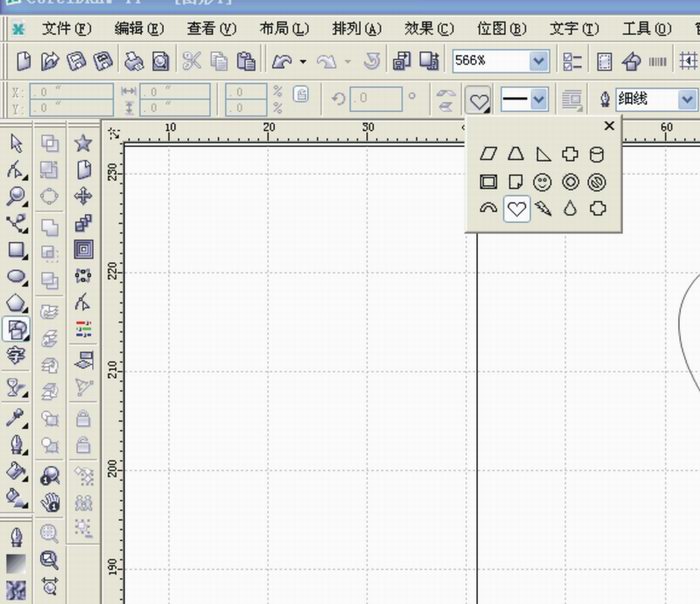Open the zoom level dropdown
Screen dimensions: 700x604
(x=539, y=61)
